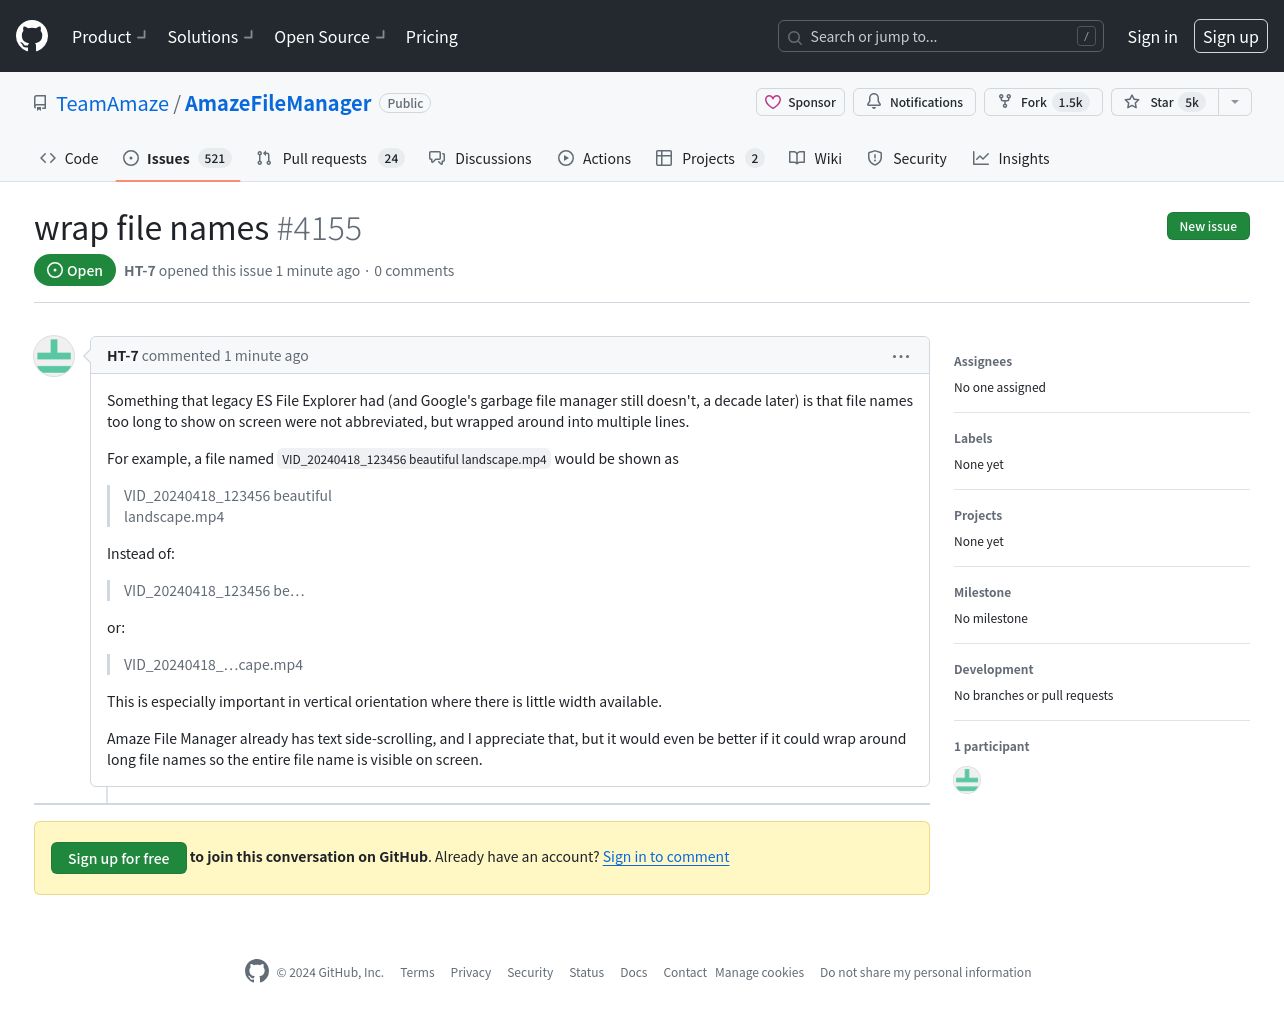Open the comment three-dots options menu
This screenshot has width=1284, height=1026.
click(901, 356)
